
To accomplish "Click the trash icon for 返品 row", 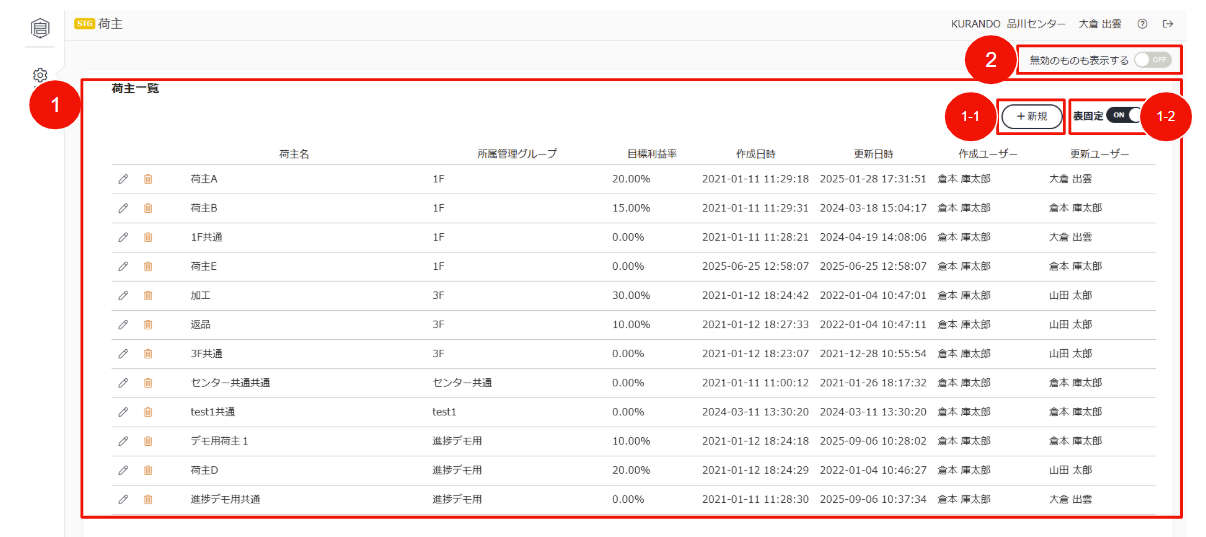I will 148,324.
